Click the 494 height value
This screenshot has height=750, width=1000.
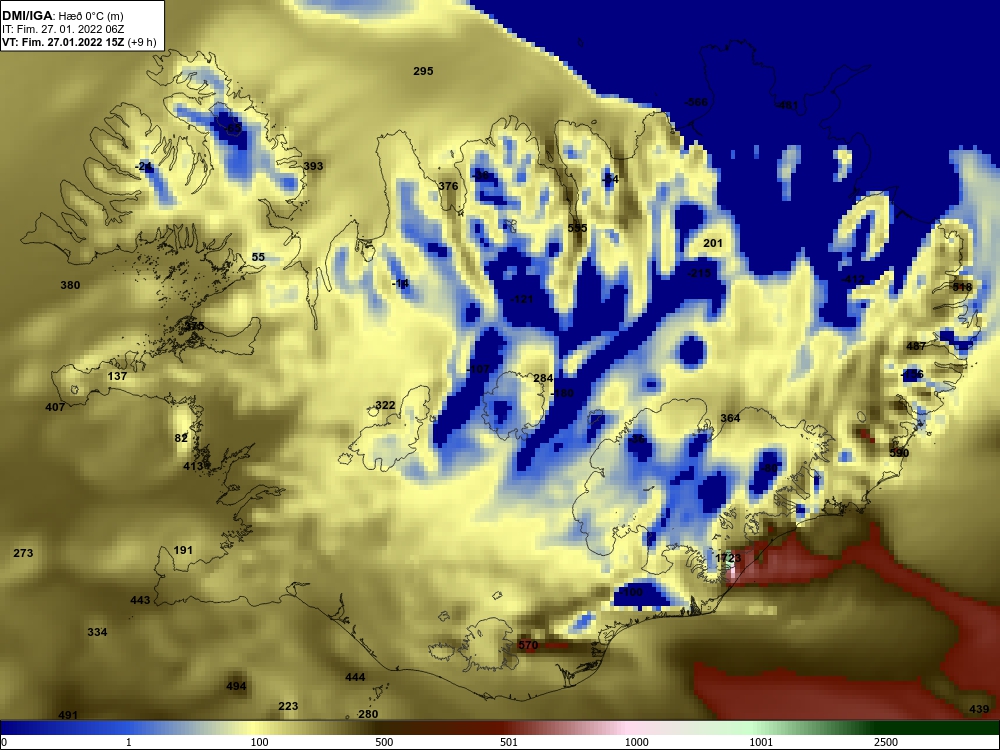(x=236, y=686)
